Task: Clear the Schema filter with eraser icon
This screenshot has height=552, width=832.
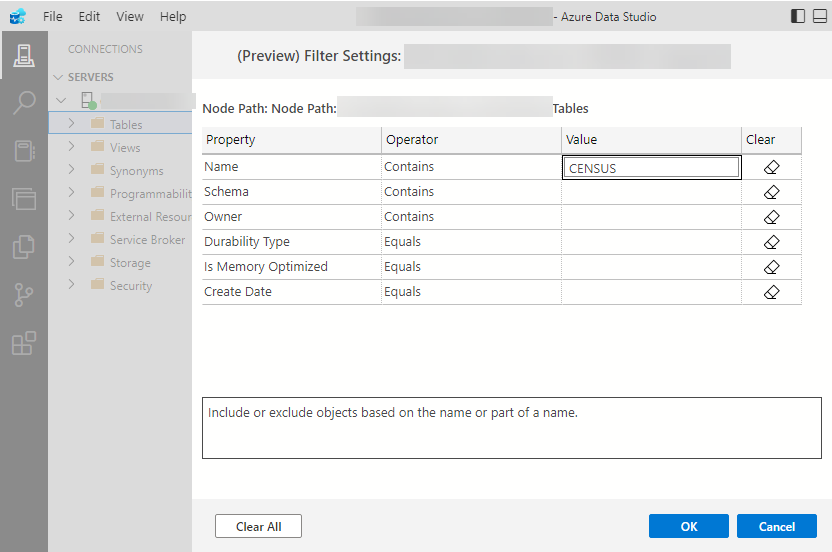Action: point(771,192)
